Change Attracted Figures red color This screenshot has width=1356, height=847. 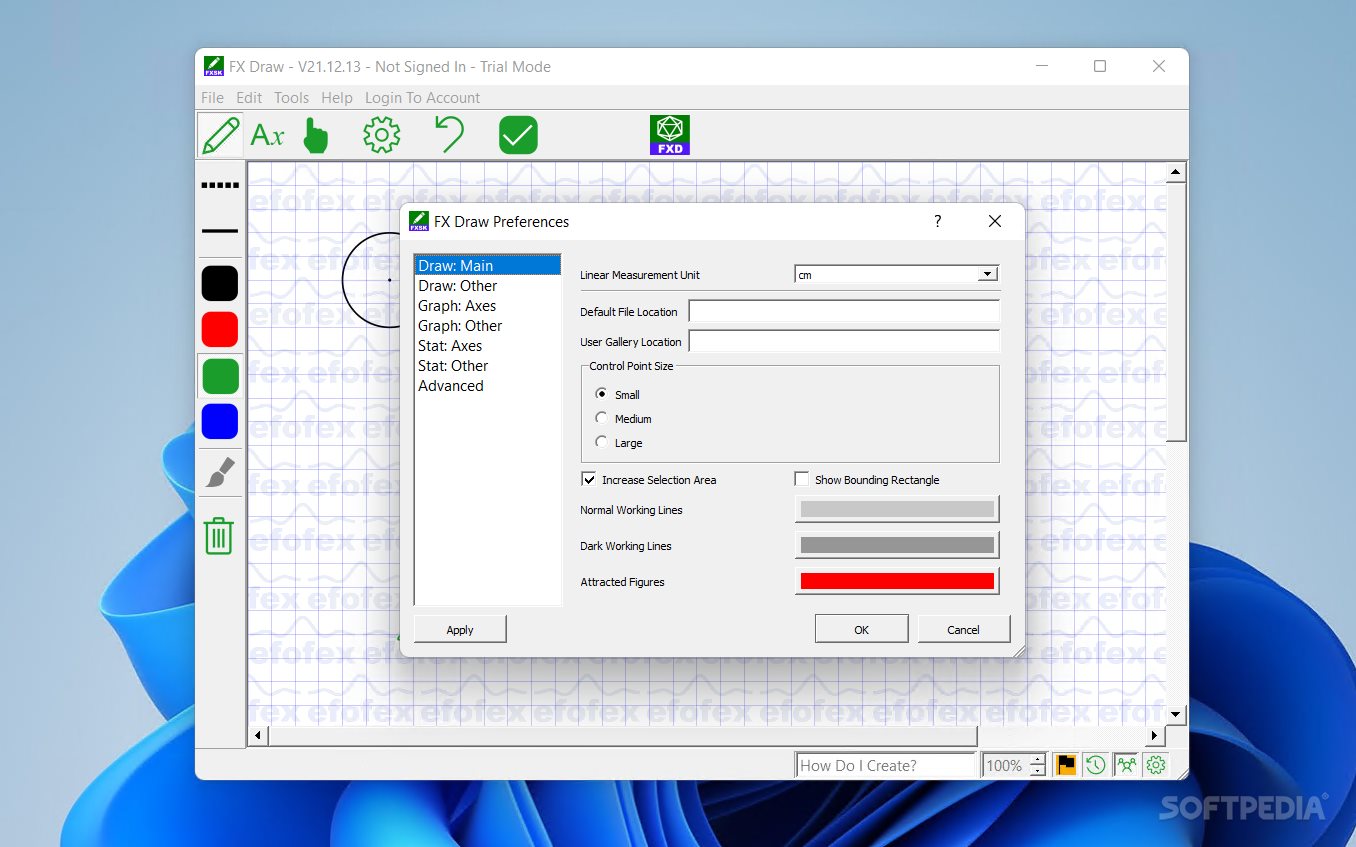tap(897, 581)
